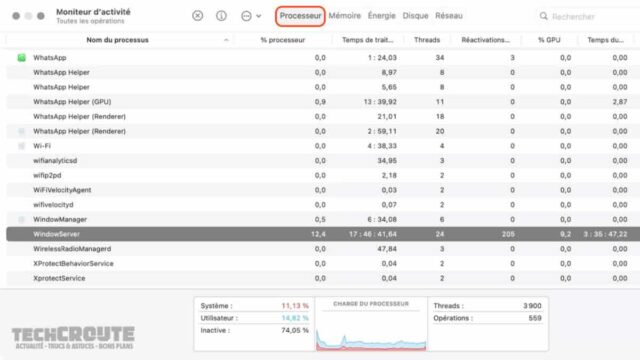Select the XProtectBehaviorService process
Viewport: 640px width, 360px height.
(x=323, y=263)
